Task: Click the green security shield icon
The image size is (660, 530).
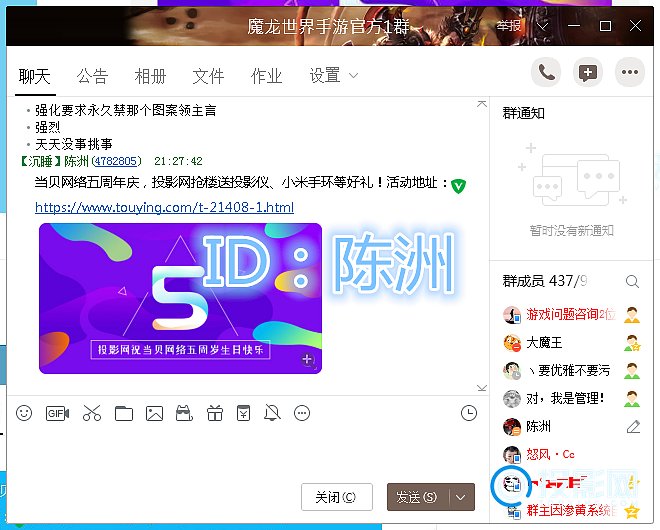Action: click(x=458, y=186)
